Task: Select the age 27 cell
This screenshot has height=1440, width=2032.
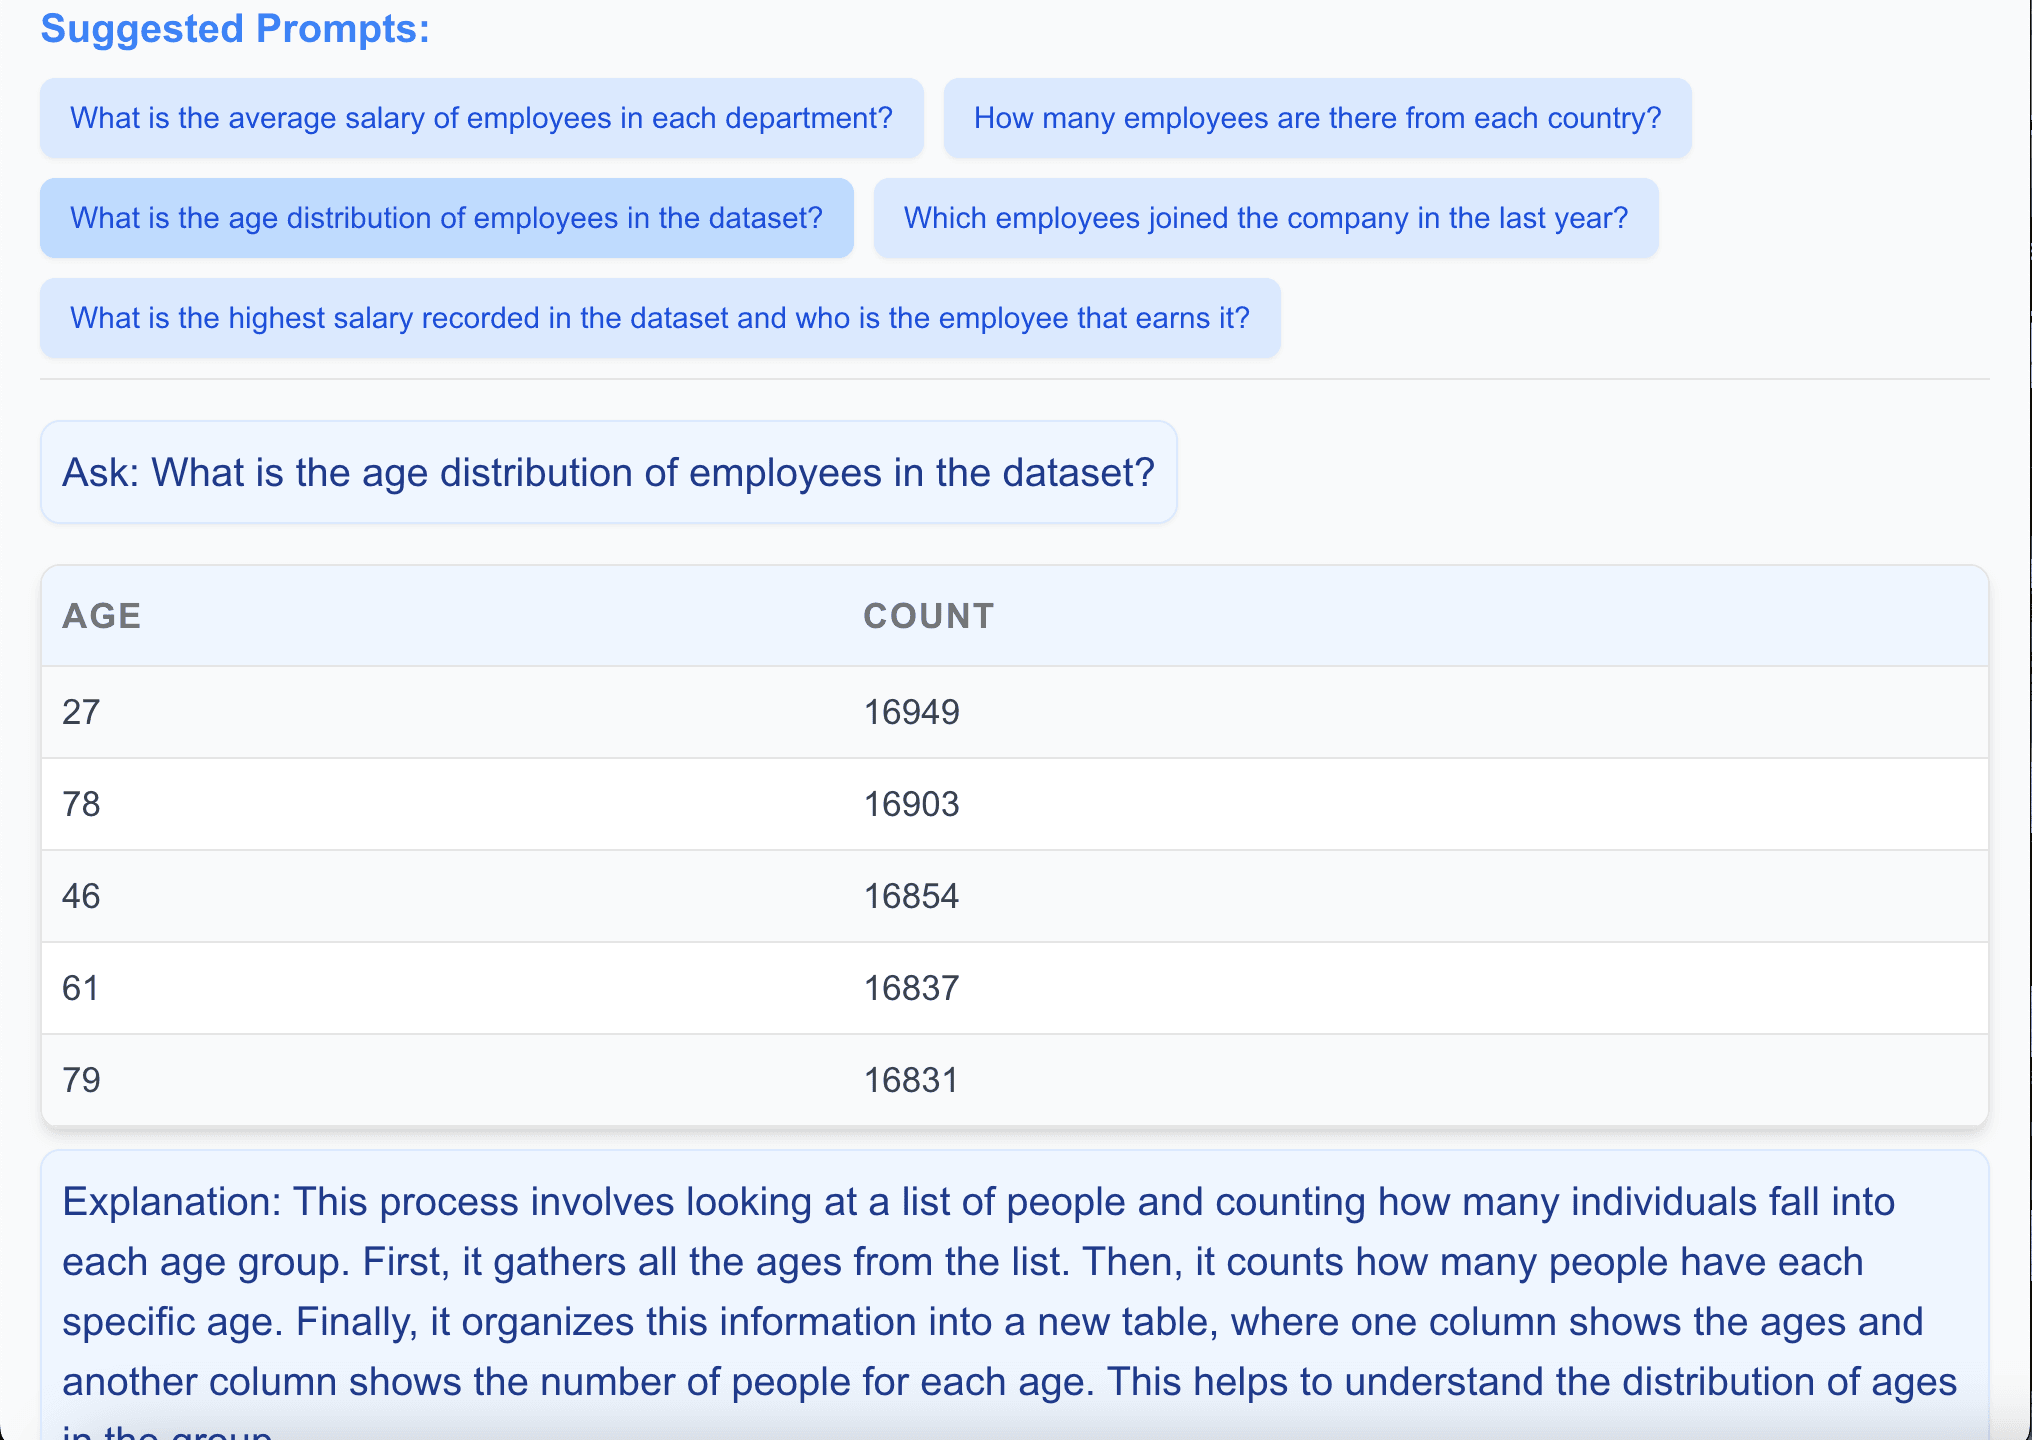Action: coord(81,712)
